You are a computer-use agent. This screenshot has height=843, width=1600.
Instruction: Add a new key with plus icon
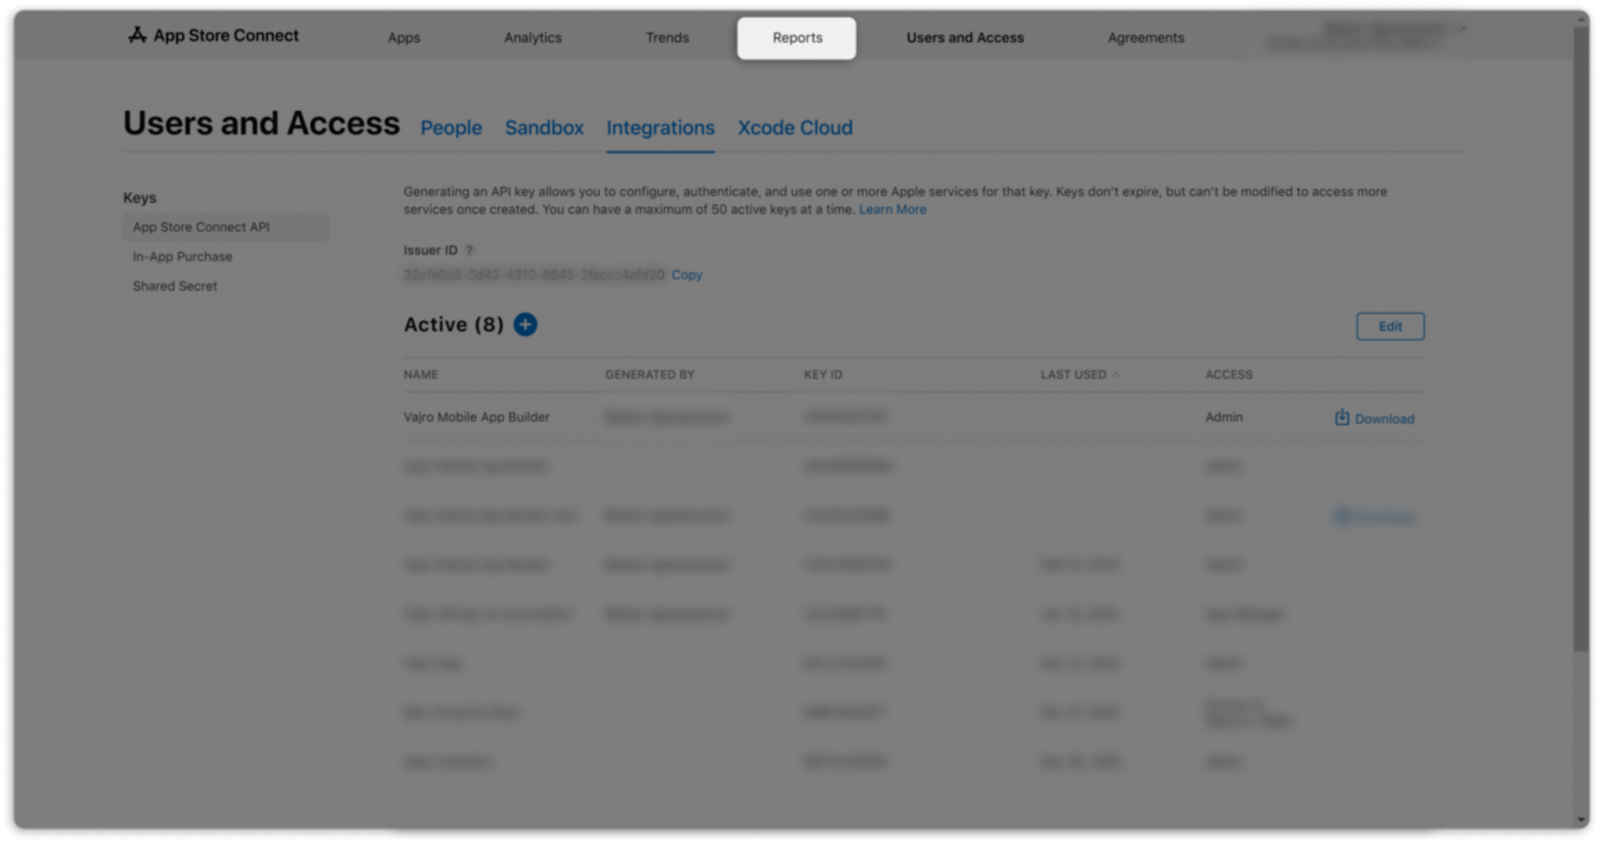click(x=525, y=325)
